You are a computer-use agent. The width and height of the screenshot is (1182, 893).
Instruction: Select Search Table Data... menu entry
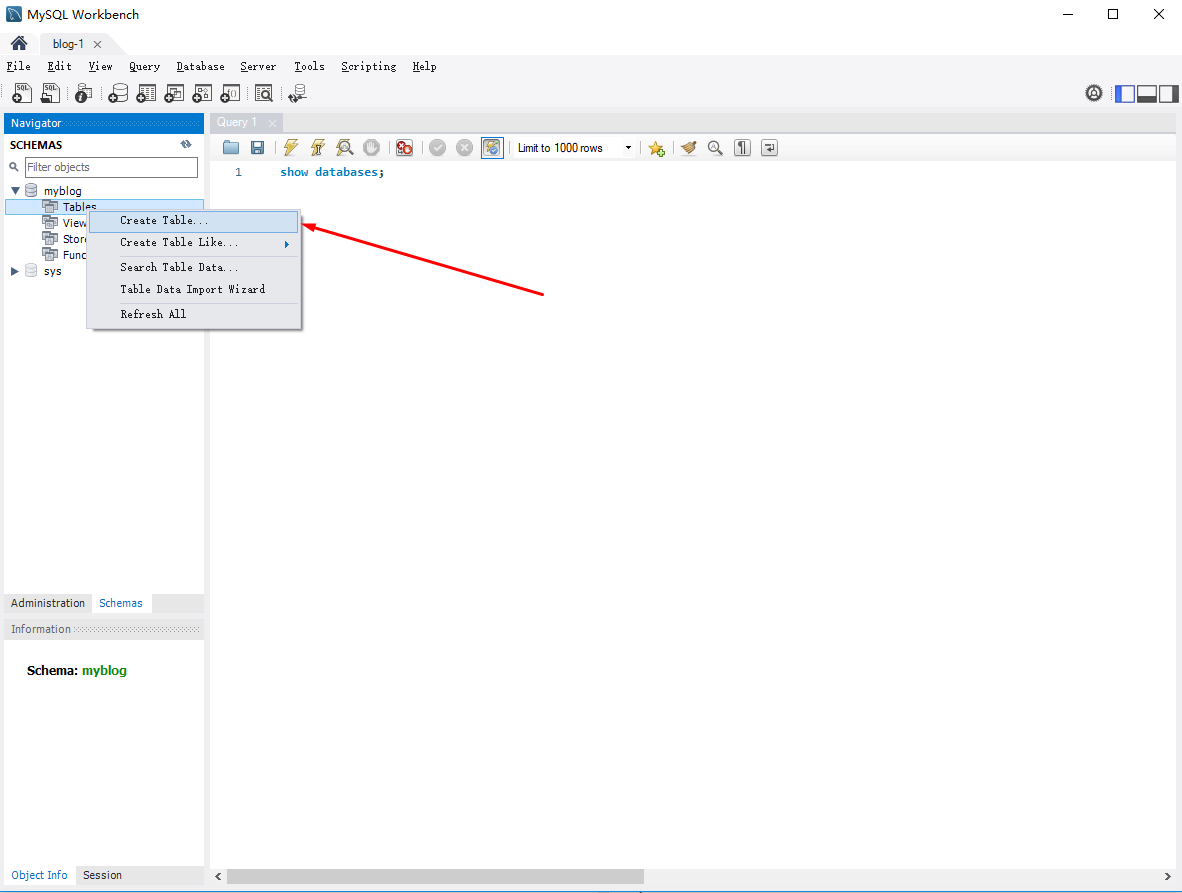[x=194, y=268]
